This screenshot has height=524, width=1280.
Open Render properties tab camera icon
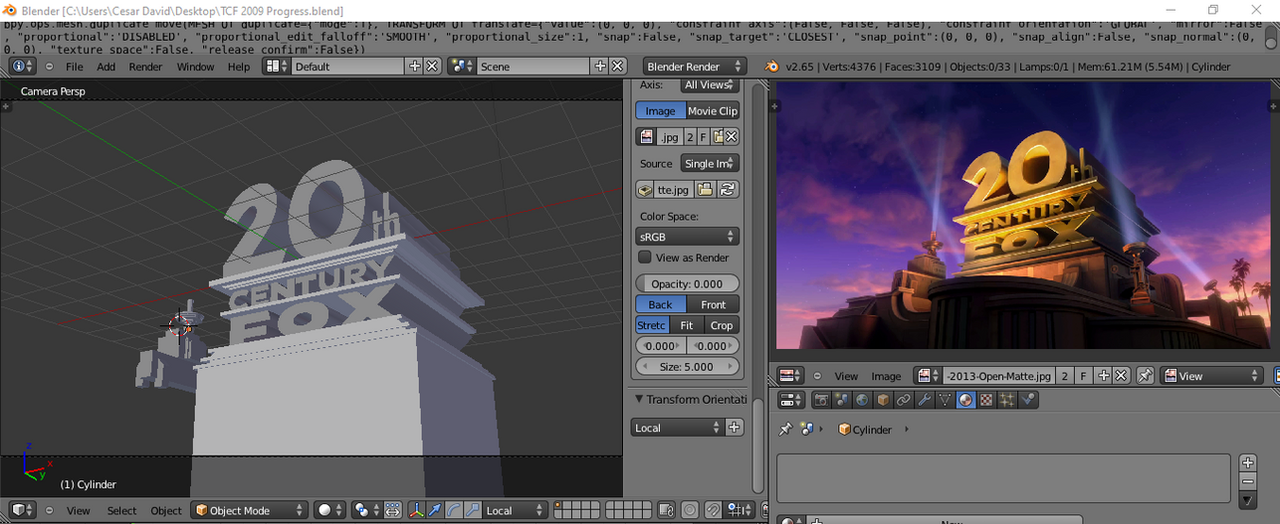tap(821, 400)
